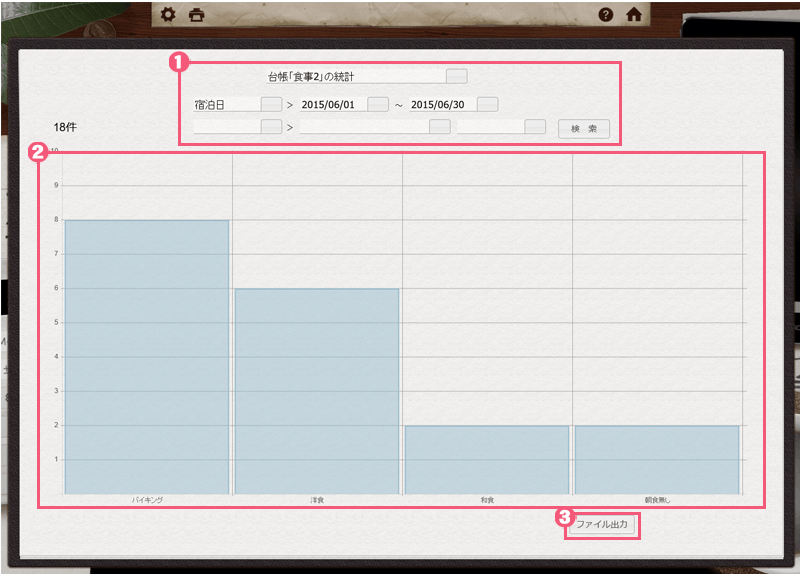Image resolution: width=800 pixels, height=574 pixels.
Task: Click the 検索 search button
Action: click(x=584, y=128)
